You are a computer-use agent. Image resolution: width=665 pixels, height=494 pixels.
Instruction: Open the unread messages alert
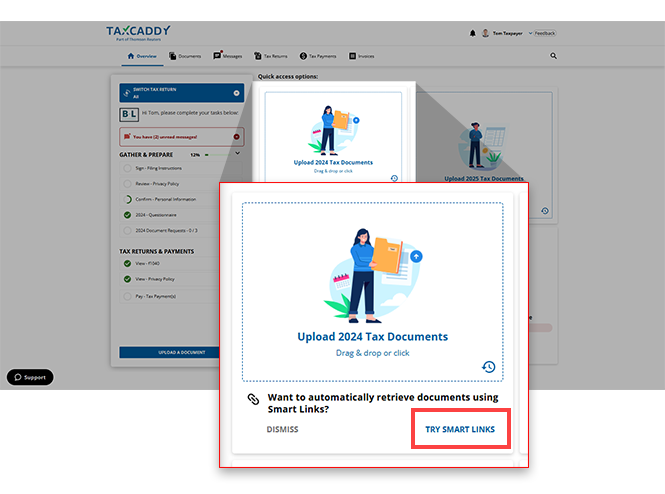click(x=182, y=137)
